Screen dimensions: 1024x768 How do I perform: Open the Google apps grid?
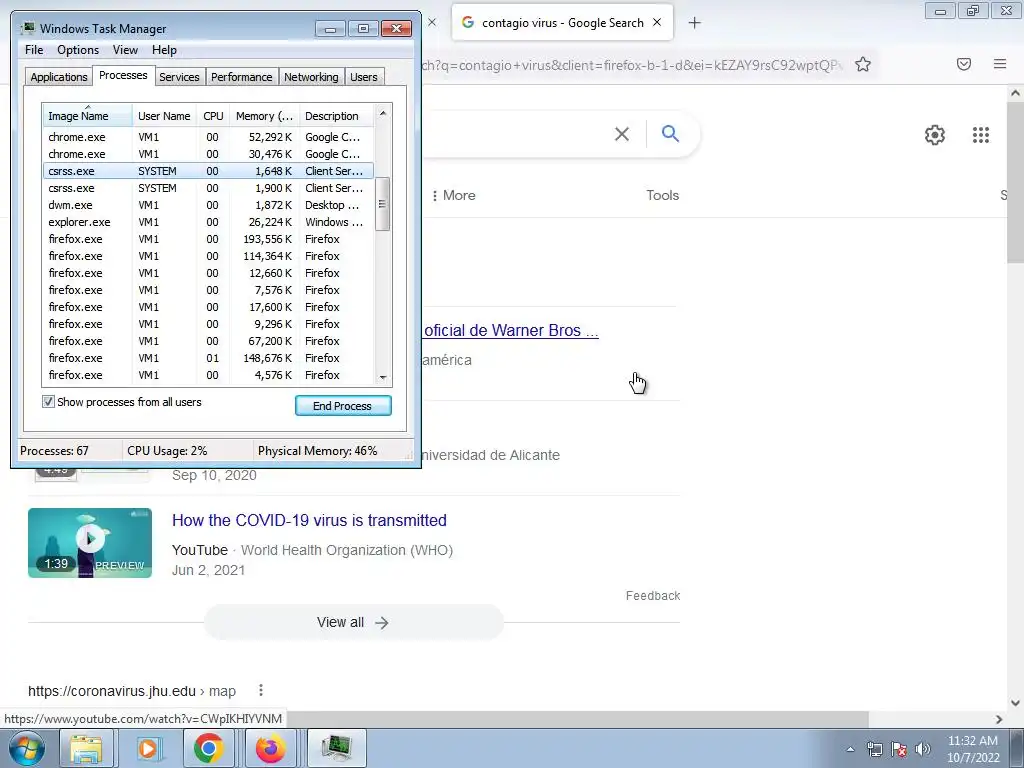(980, 135)
